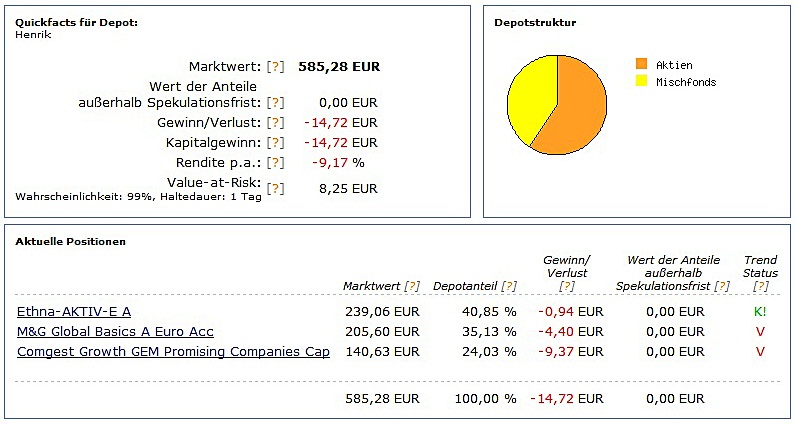Click help icon for Spekulationsfrist quickfact
Screen dimensions: 796x424
click(276, 102)
